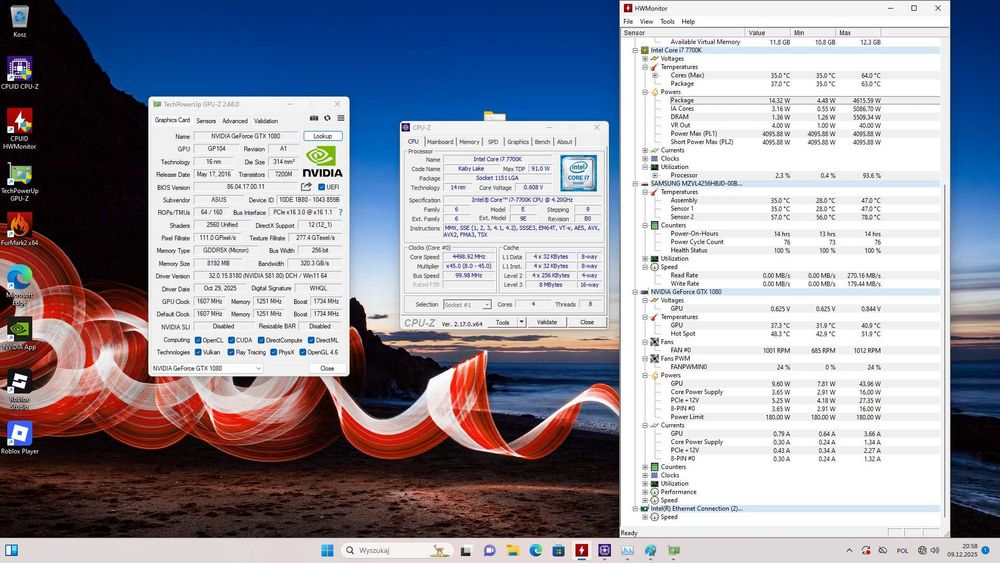This screenshot has width=1000, height=563.
Task: Open the GPU-Z hamburger menu
Action: (341, 119)
